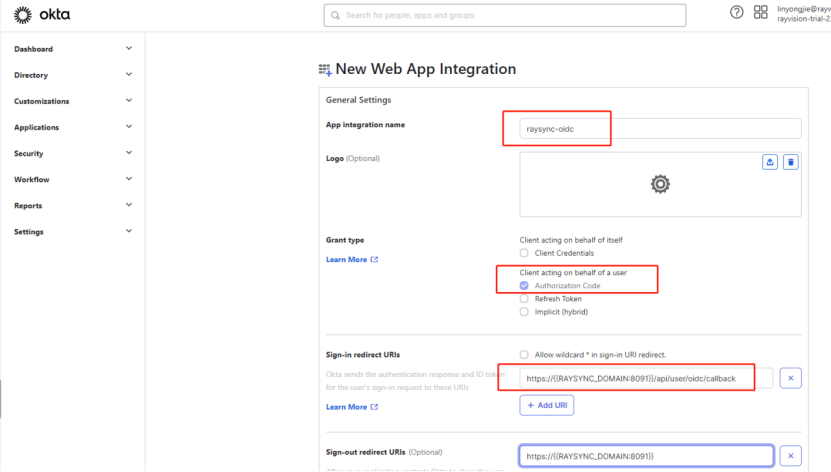Viewport: 831px width, 472px height.
Task: Click the logo upload icon button
Action: click(x=770, y=162)
